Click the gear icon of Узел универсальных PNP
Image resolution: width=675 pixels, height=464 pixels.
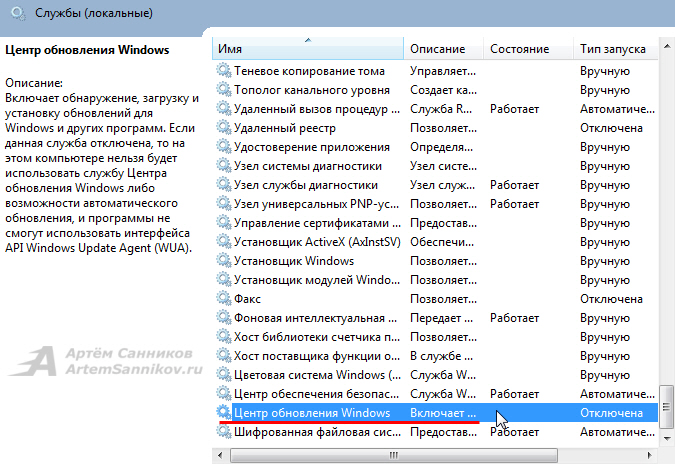[223, 203]
